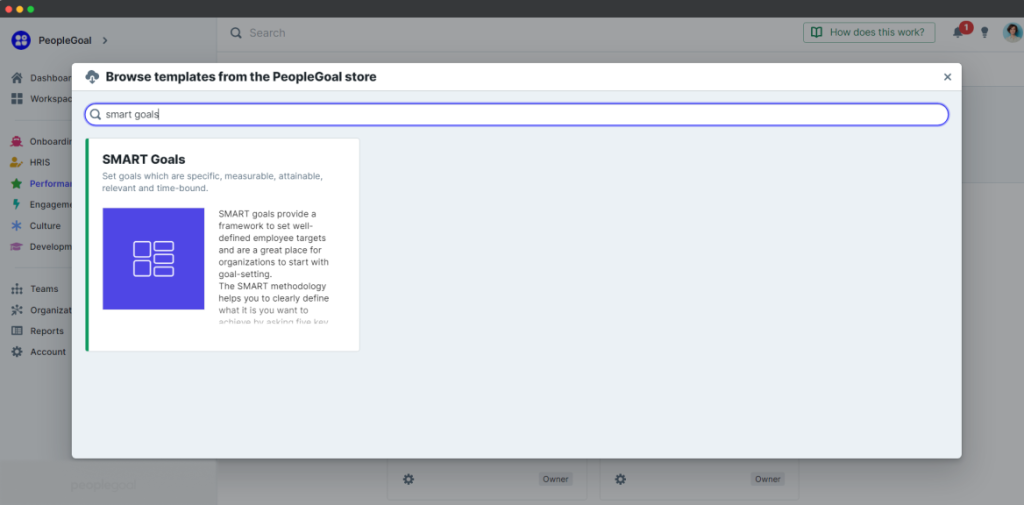This screenshot has width=1024, height=505.
Task: Open Engagement in the sidebar
Action: click(41, 204)
